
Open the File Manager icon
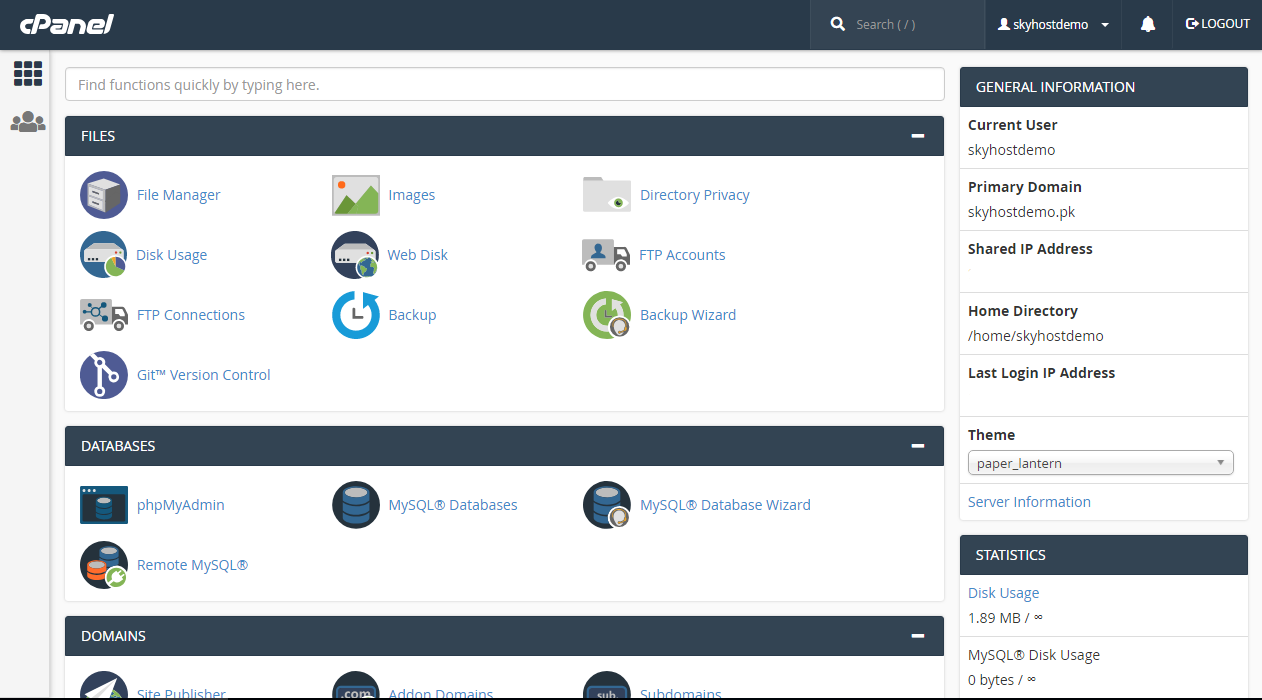pos(104,195)
